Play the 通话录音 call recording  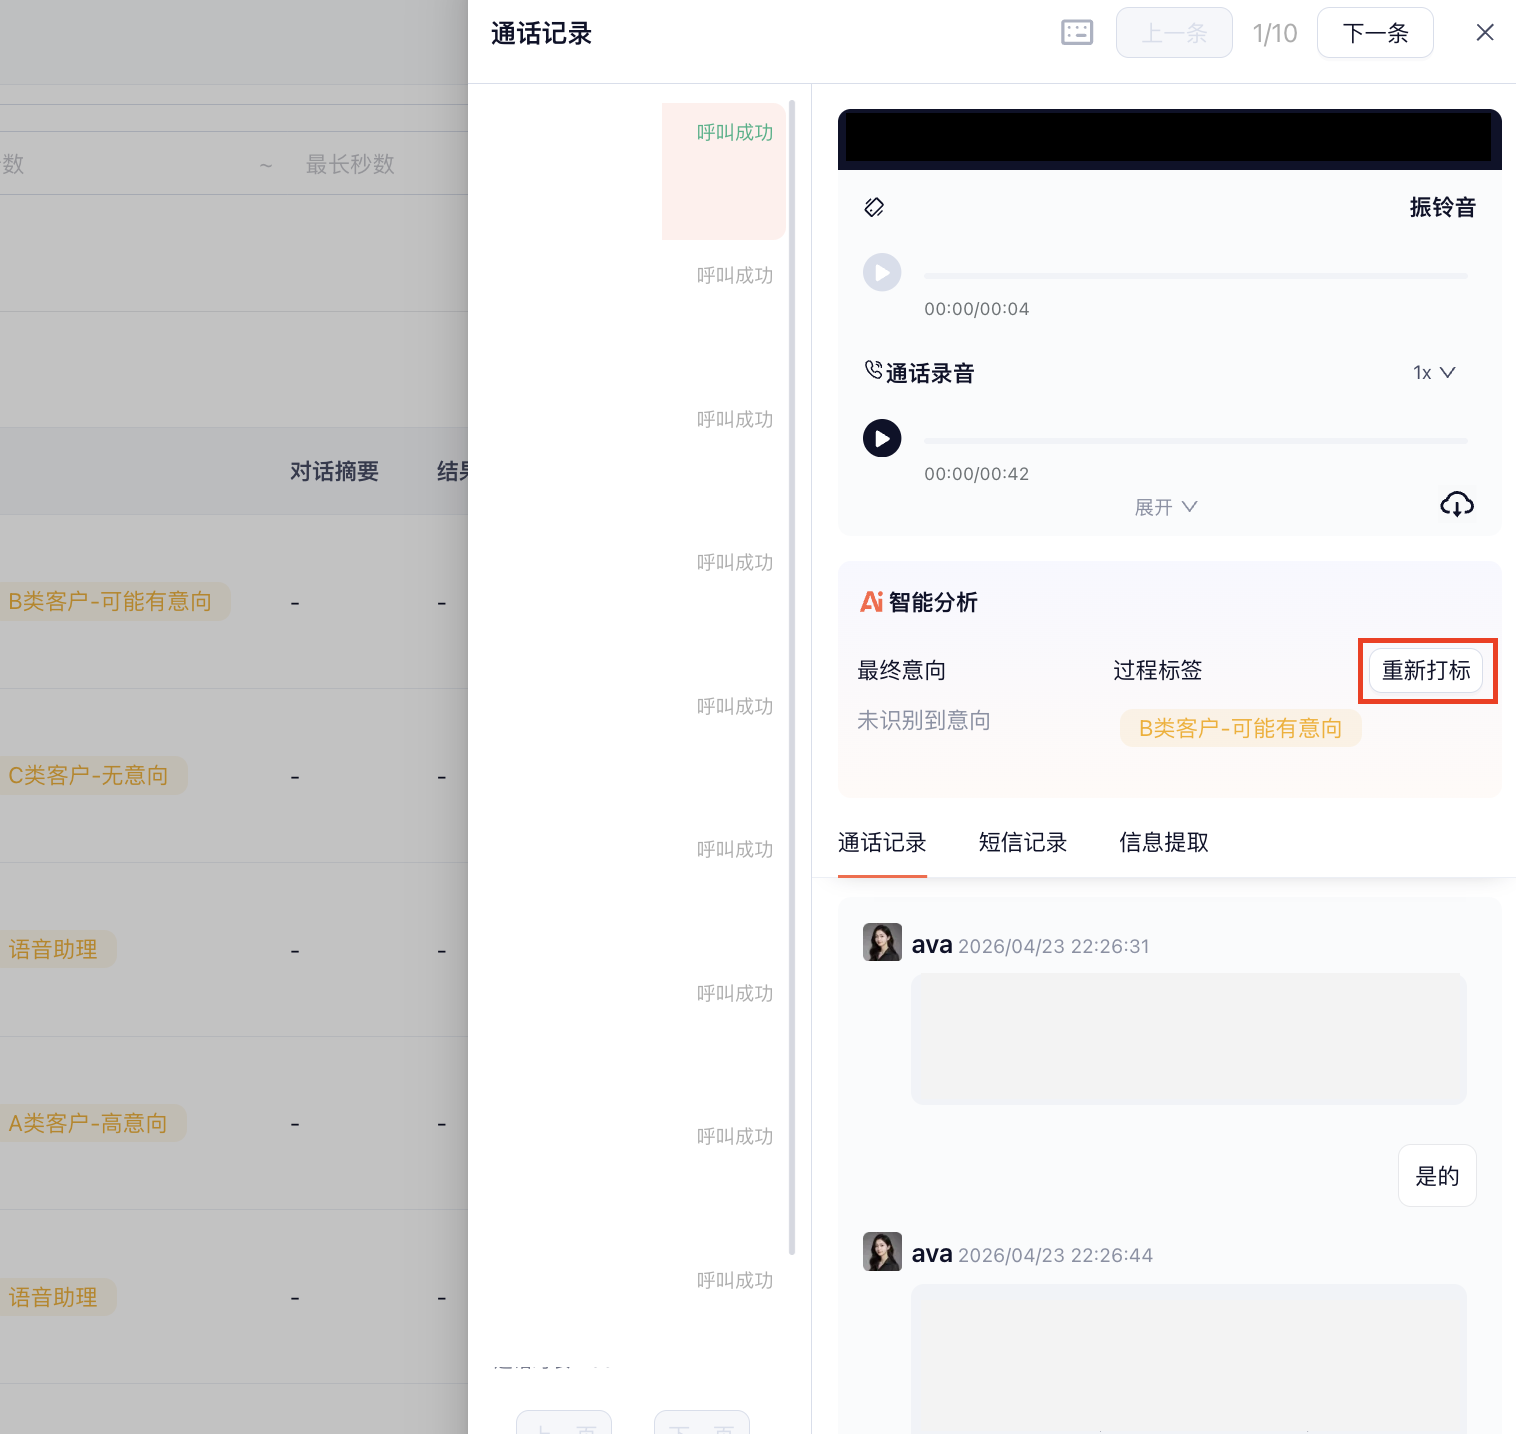[881, 438]
